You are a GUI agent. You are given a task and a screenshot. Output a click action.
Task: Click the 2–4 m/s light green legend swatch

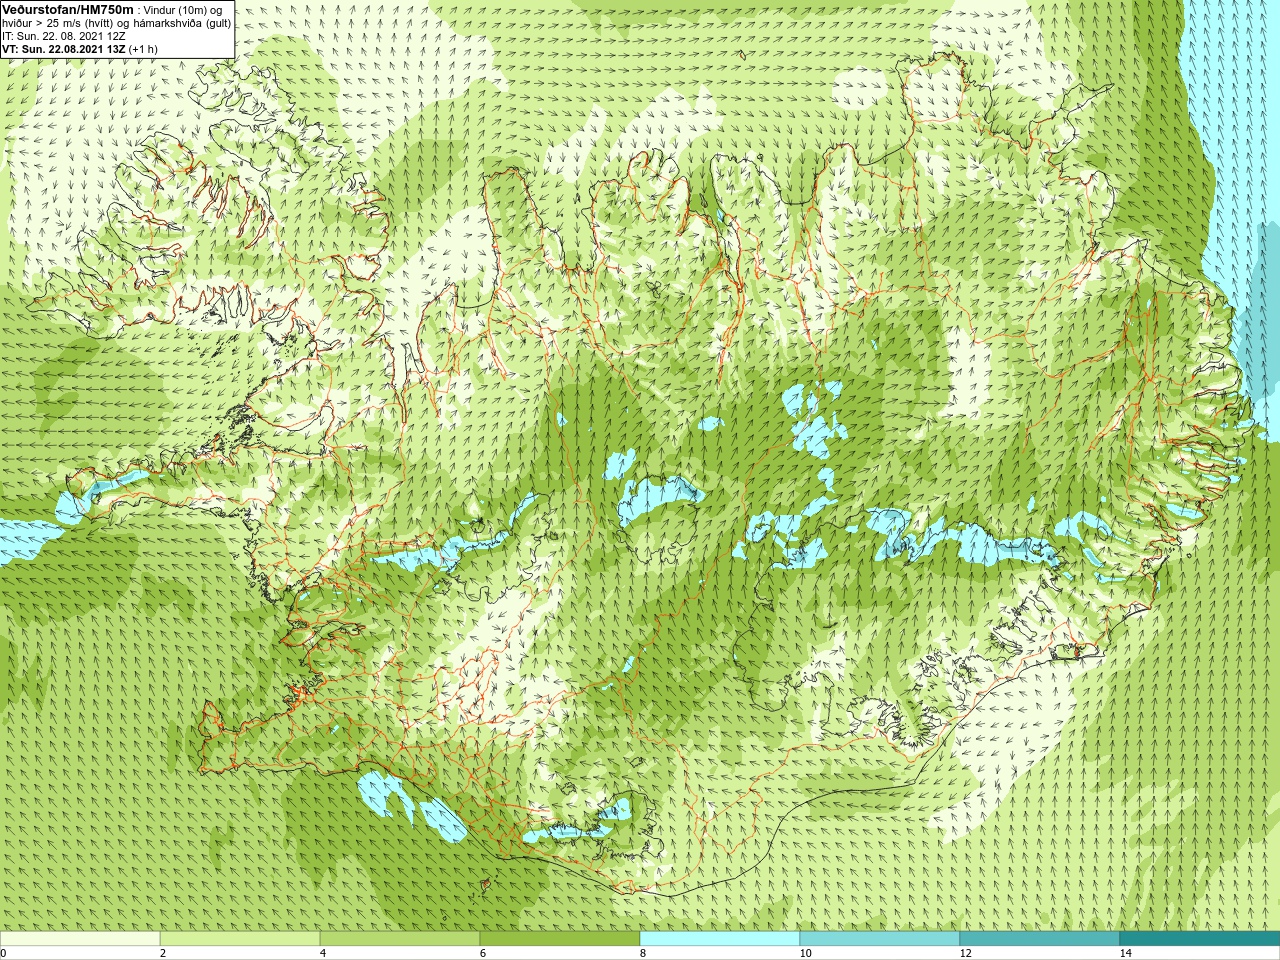[x=240, y=939]
